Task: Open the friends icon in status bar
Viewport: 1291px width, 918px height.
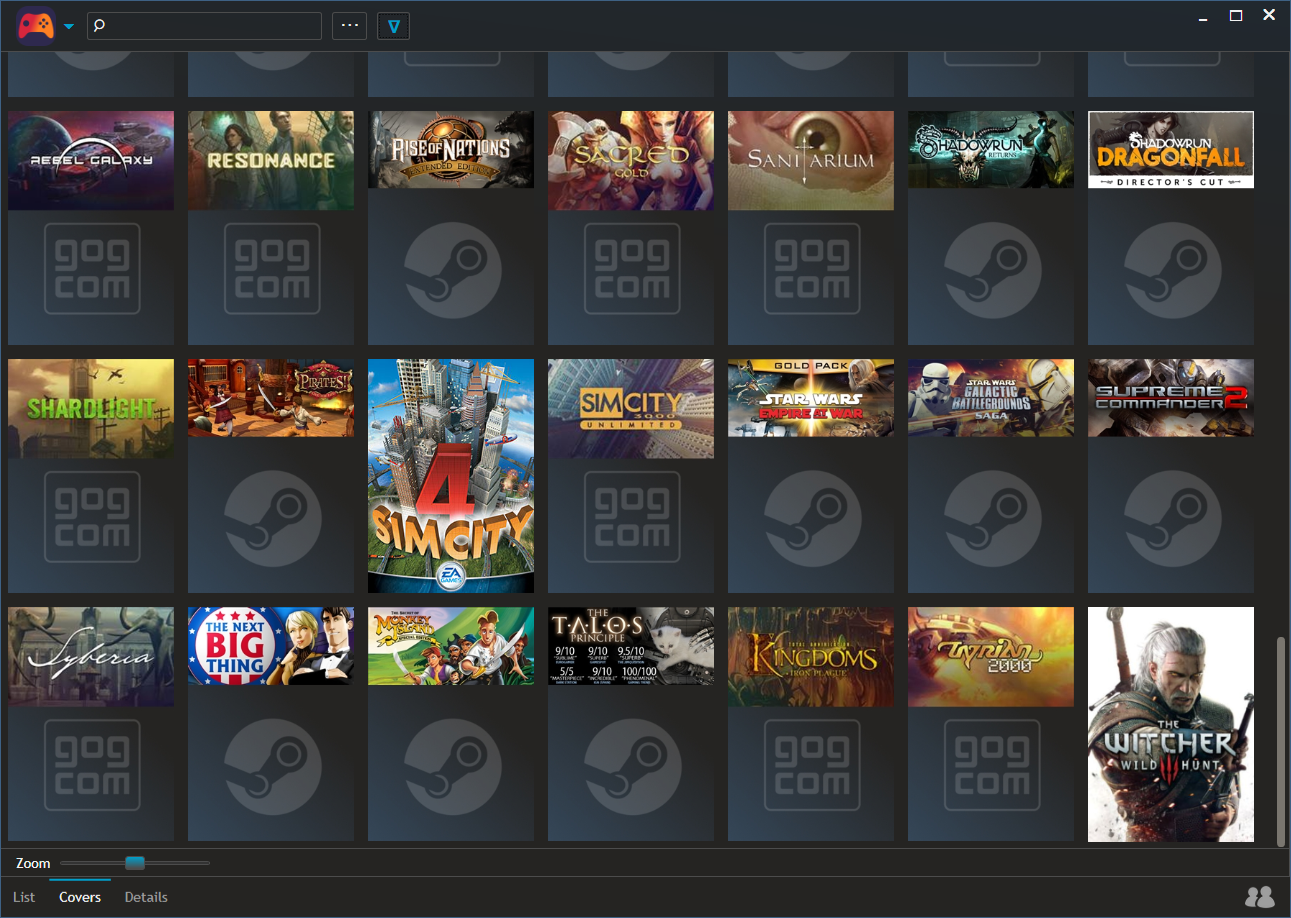Action: [1259, 897]
